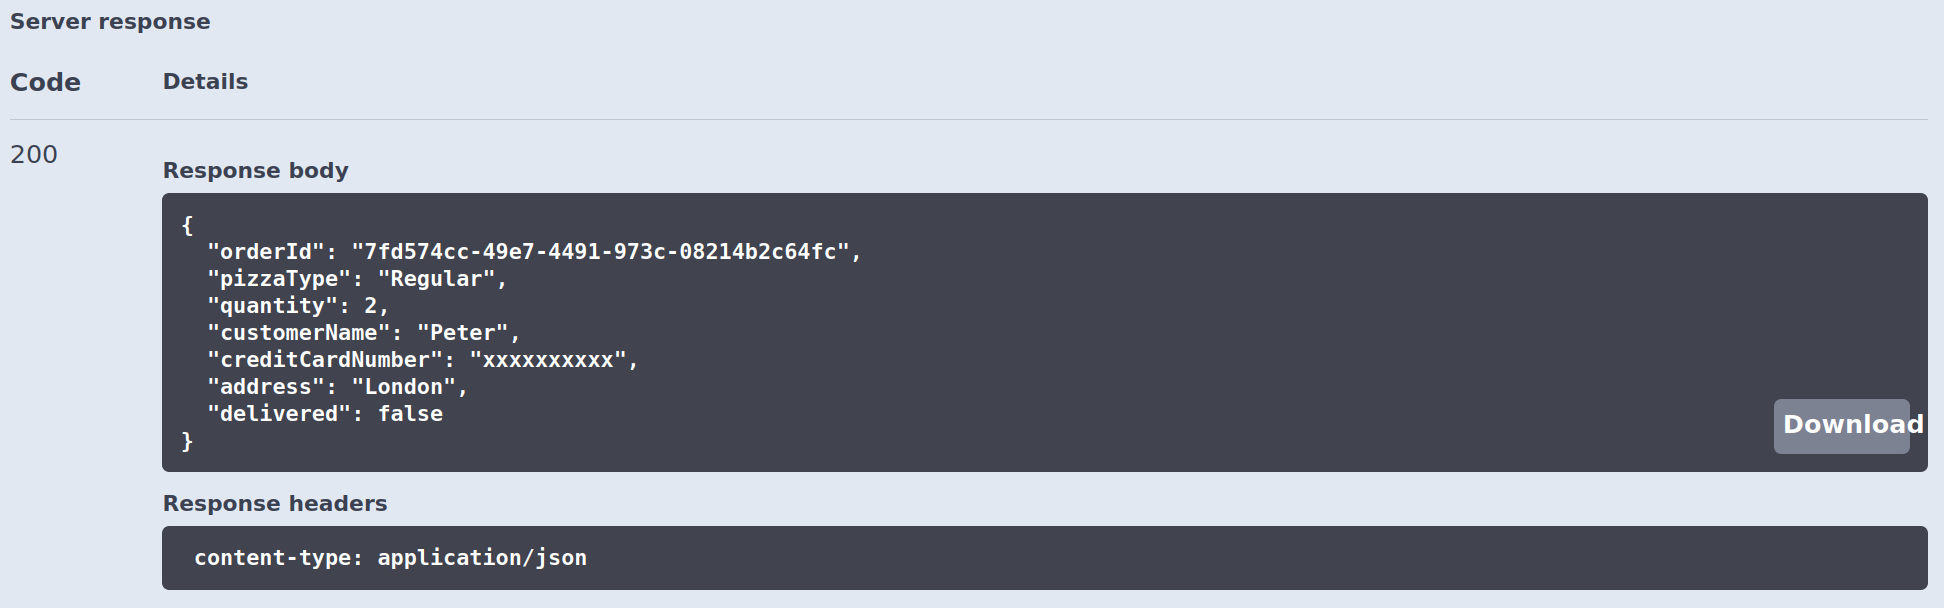Click the Download button
Viewport: 1944px width, 608px height.
pos(1841,426)
